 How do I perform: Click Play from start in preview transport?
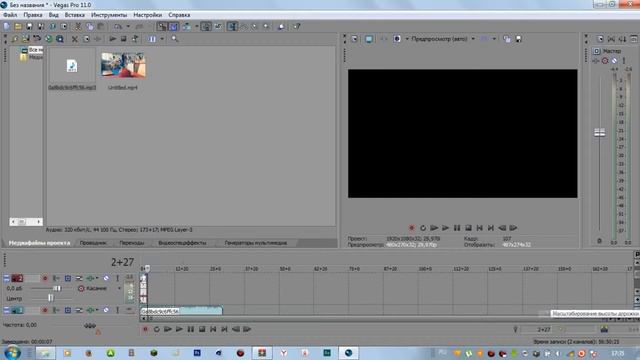(x=434, y=228)
